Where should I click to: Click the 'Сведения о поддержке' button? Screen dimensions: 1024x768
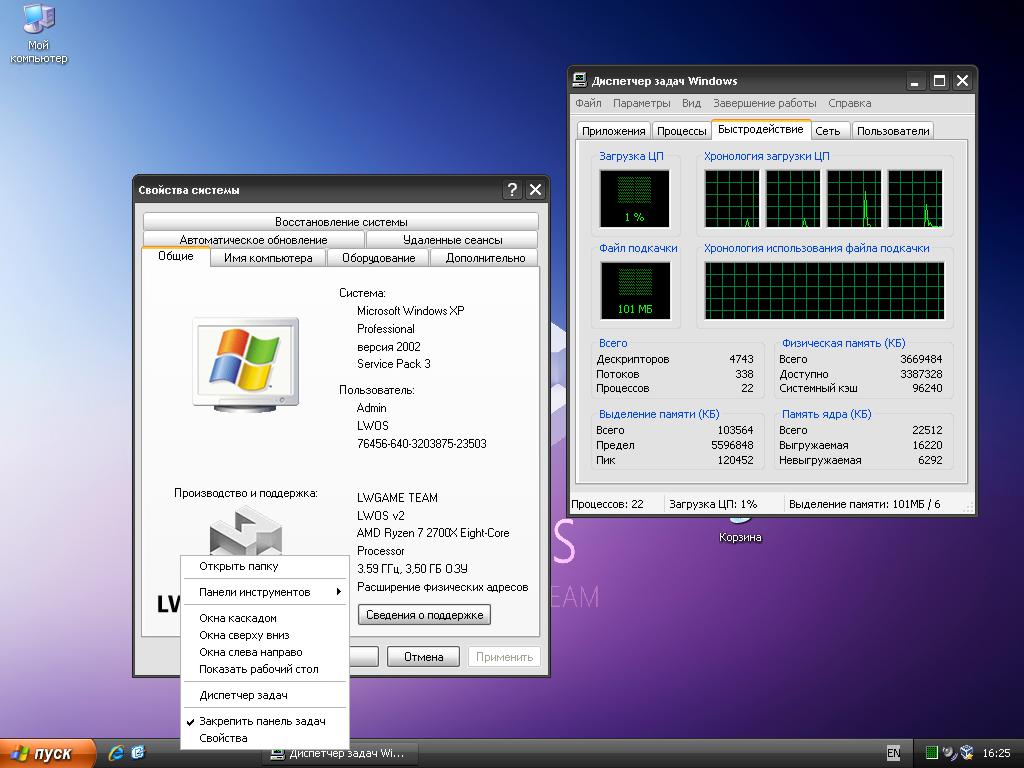pyautogui.click(x=424, y=615)
